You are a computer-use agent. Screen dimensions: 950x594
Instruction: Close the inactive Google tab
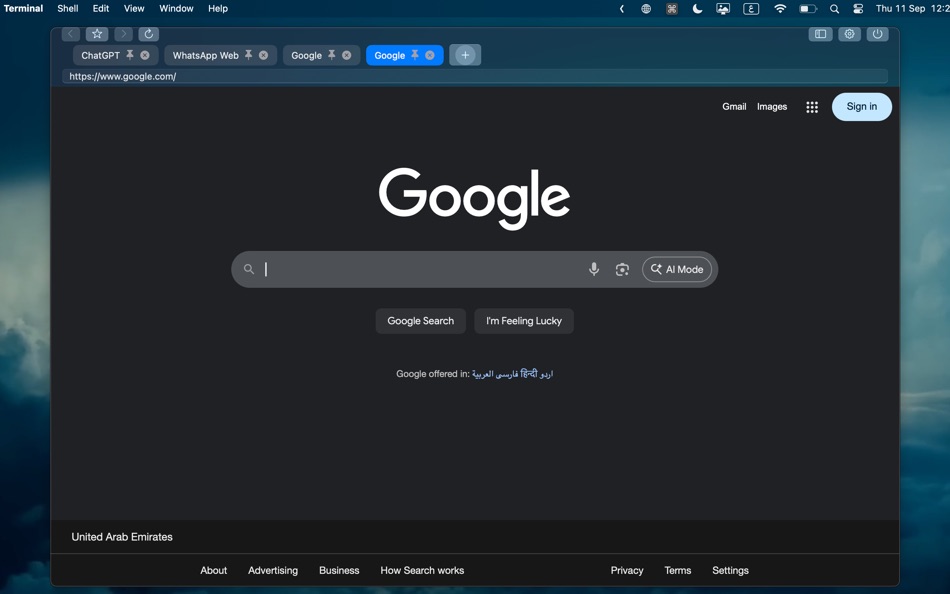(x=347, y=55)
